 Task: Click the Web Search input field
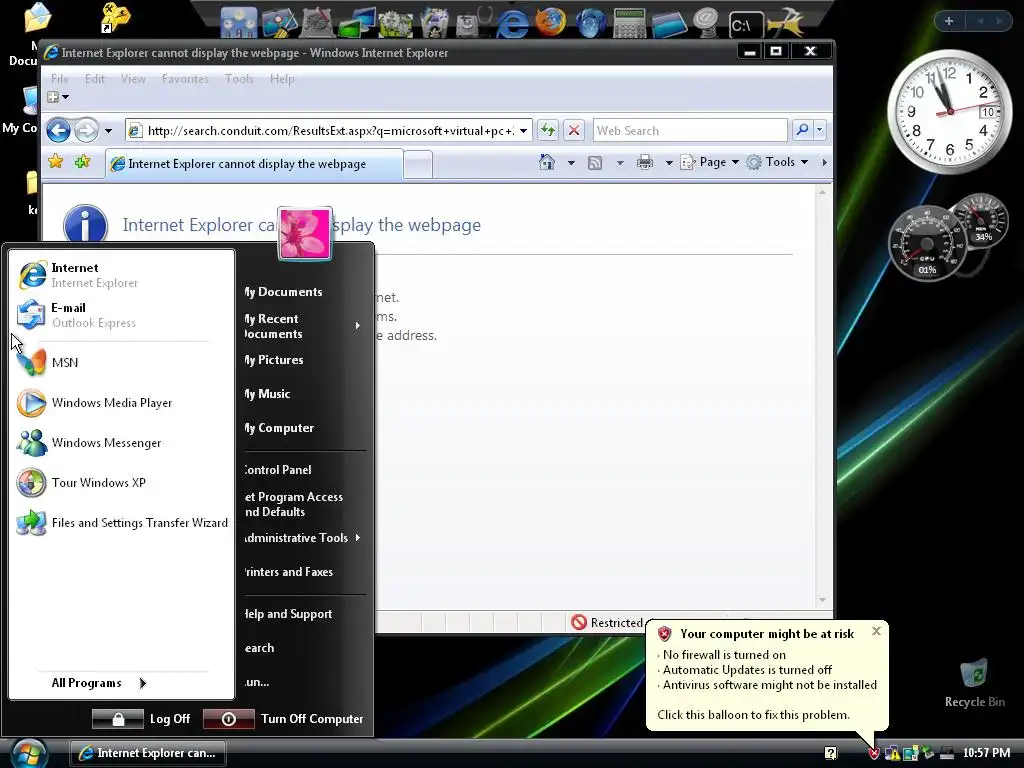690,131
